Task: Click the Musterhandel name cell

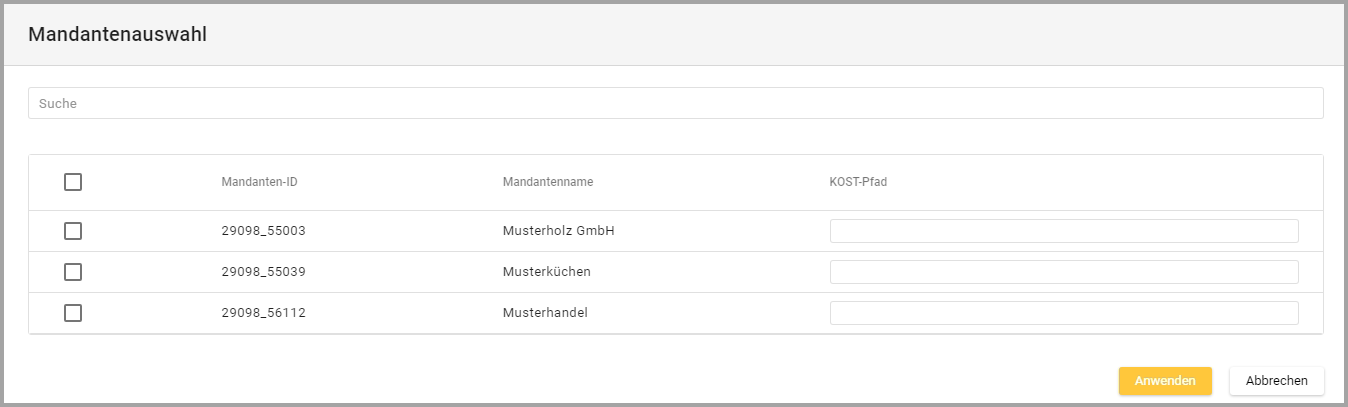Action: [545, 313]
